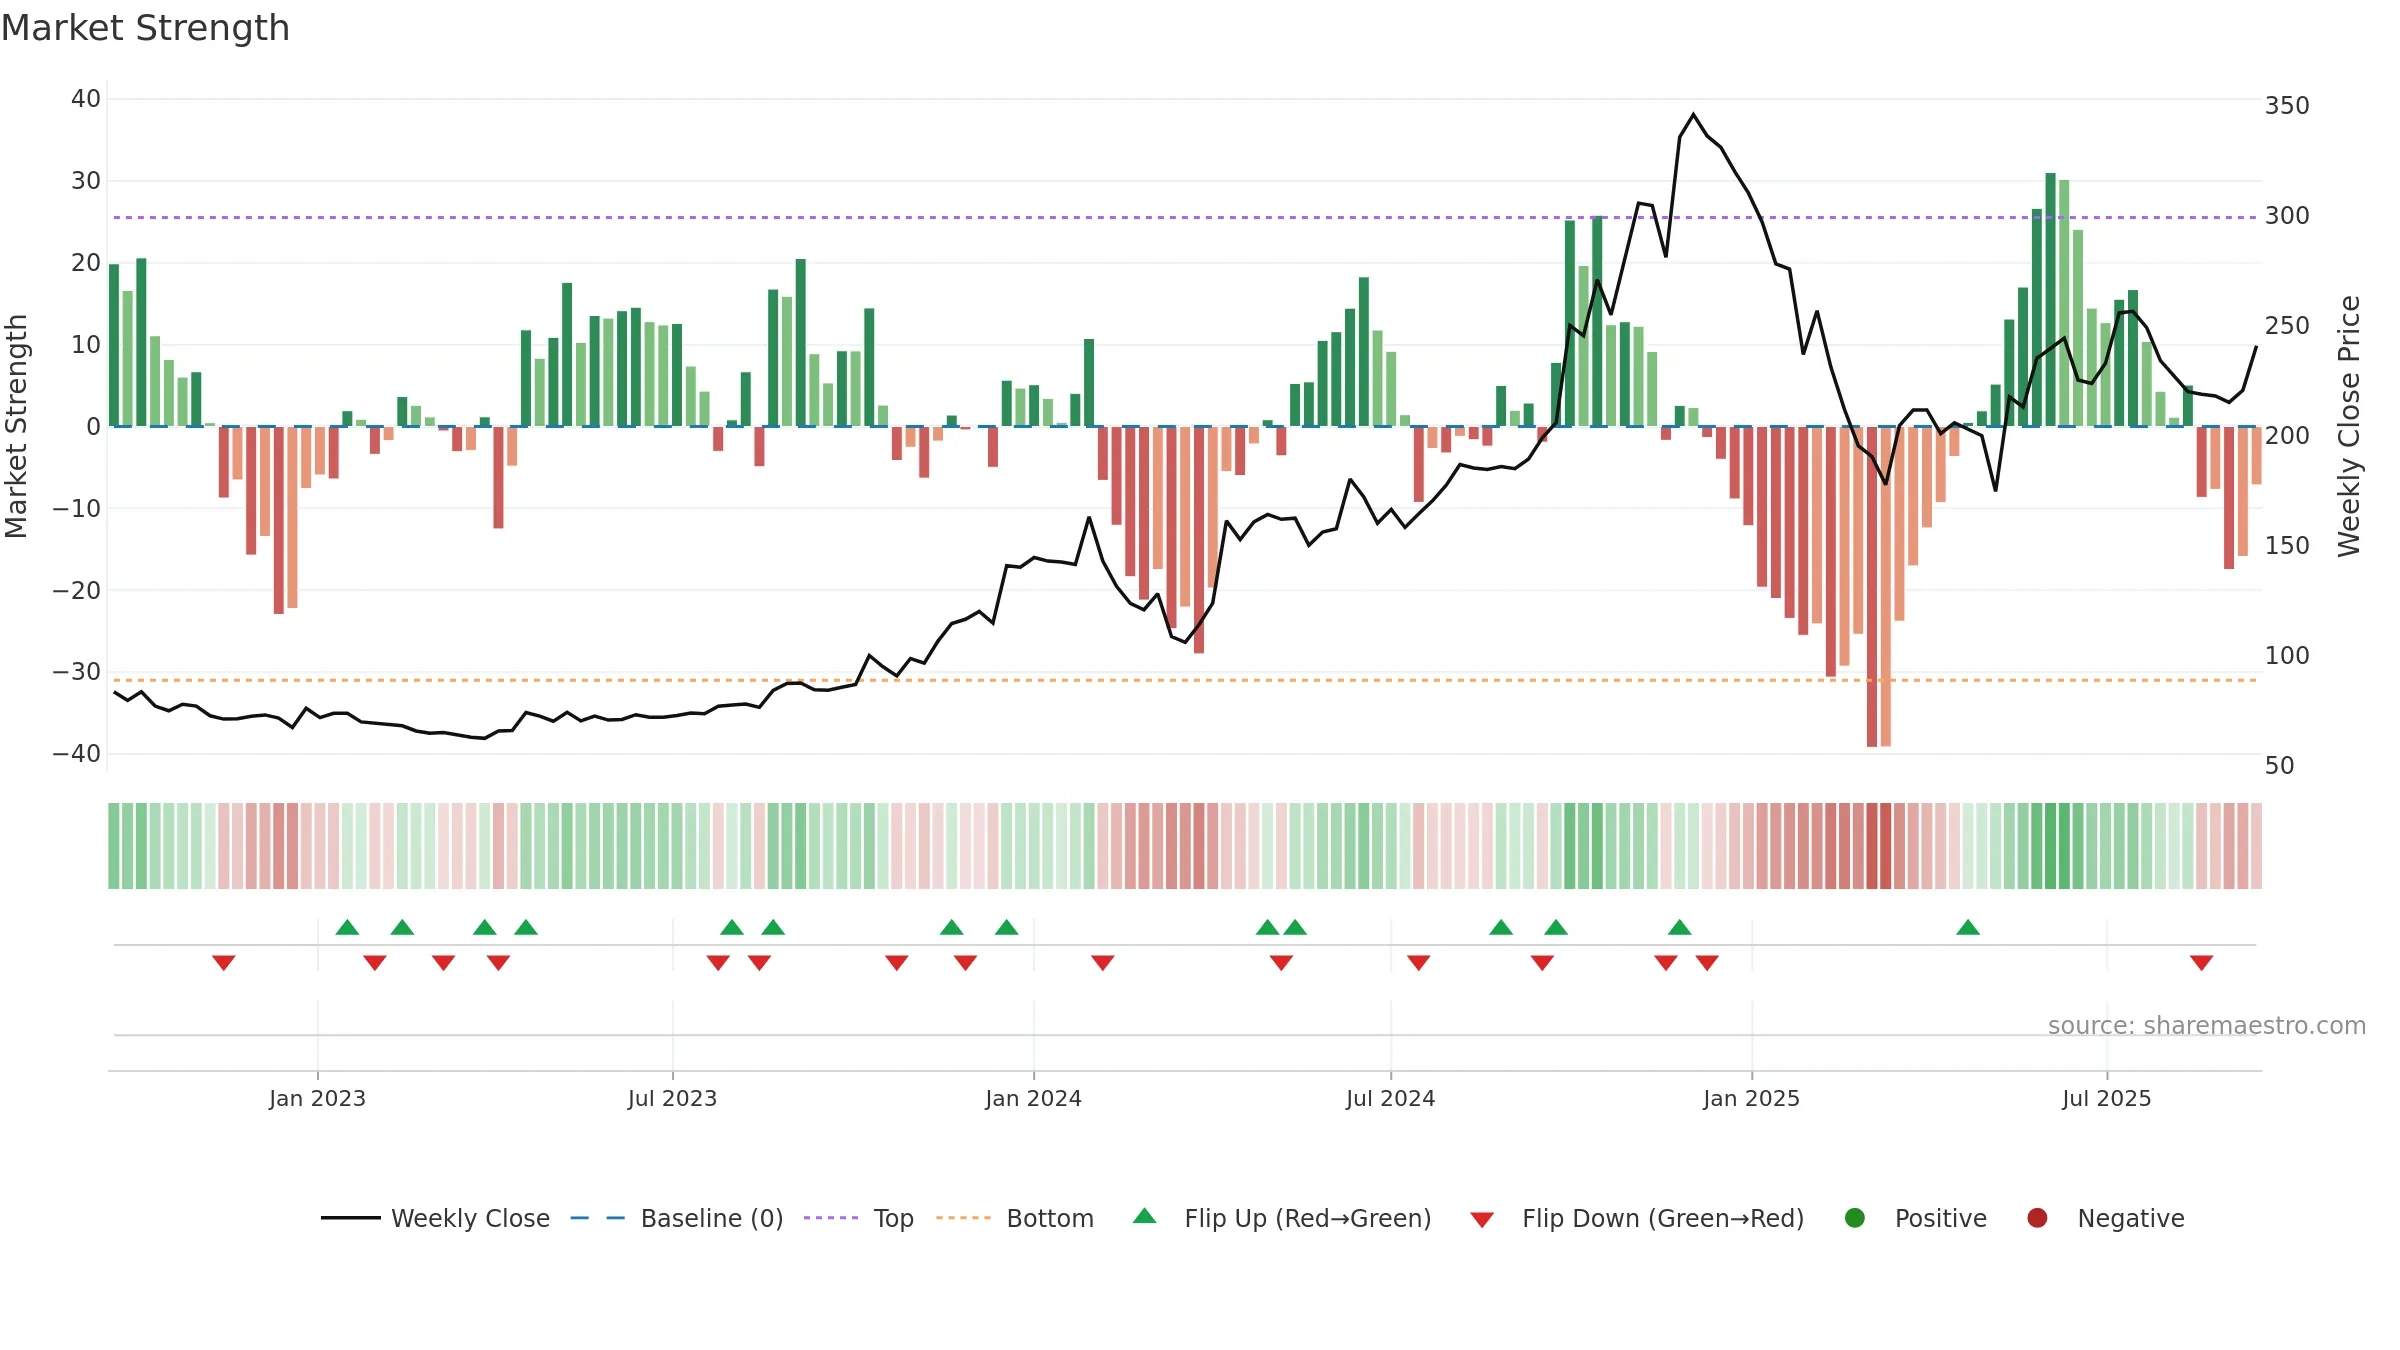Click the Jan 2025 axis label
The height and width of the screenshot is (1350, 2400).
pyautogui.click(x=1751, y=1098)
